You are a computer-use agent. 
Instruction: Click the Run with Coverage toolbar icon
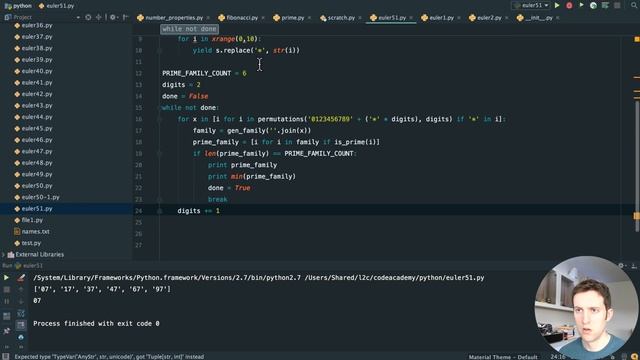click(x=581, y=5)
